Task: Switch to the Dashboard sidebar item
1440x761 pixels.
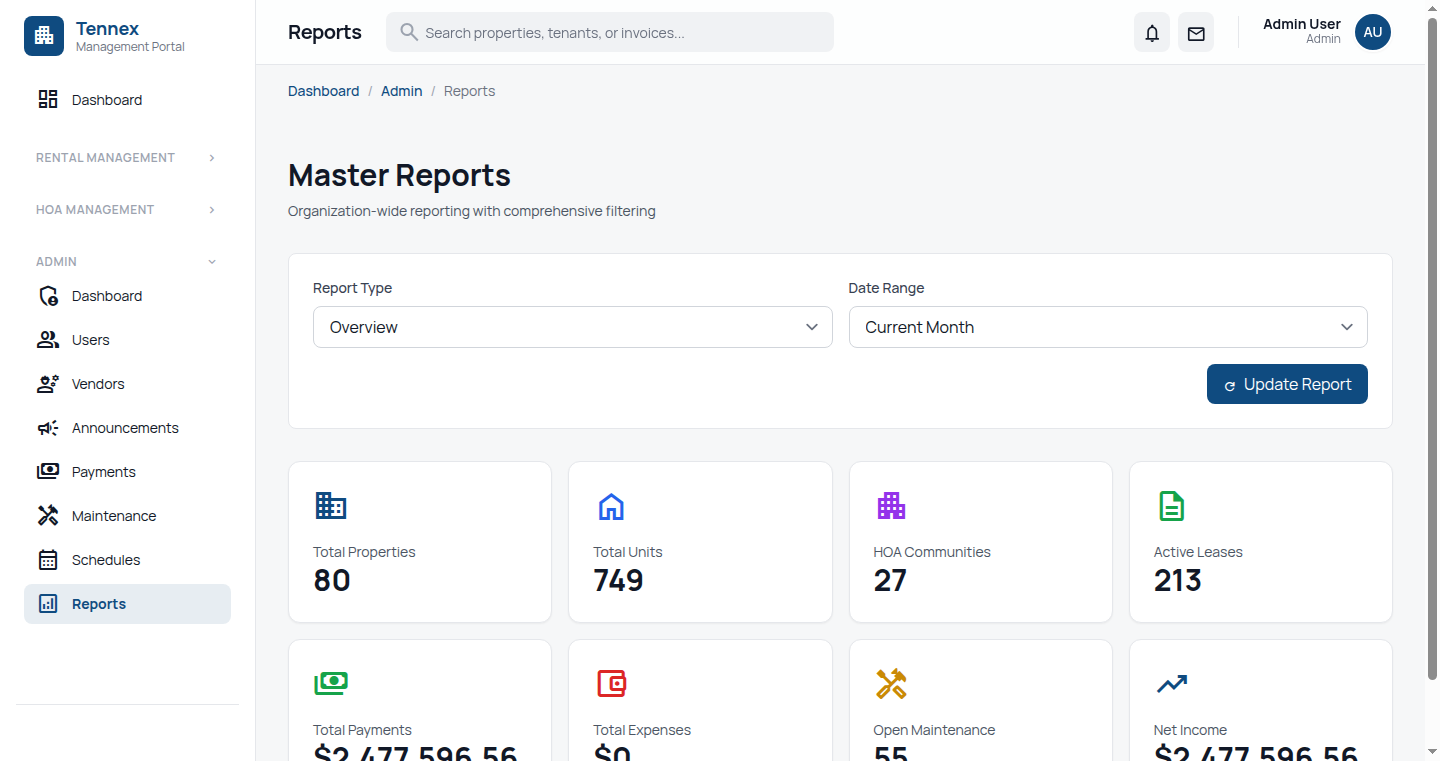Action: tap(107, 99)
